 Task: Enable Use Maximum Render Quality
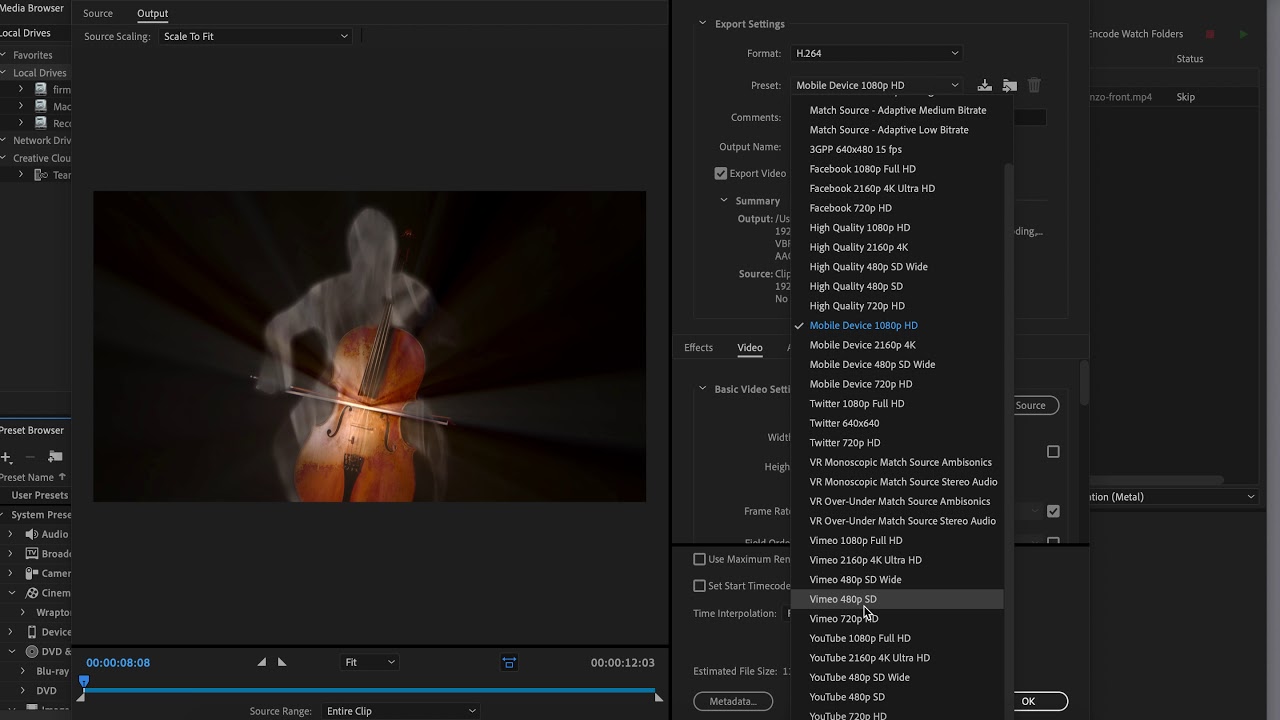pos(700,559)
